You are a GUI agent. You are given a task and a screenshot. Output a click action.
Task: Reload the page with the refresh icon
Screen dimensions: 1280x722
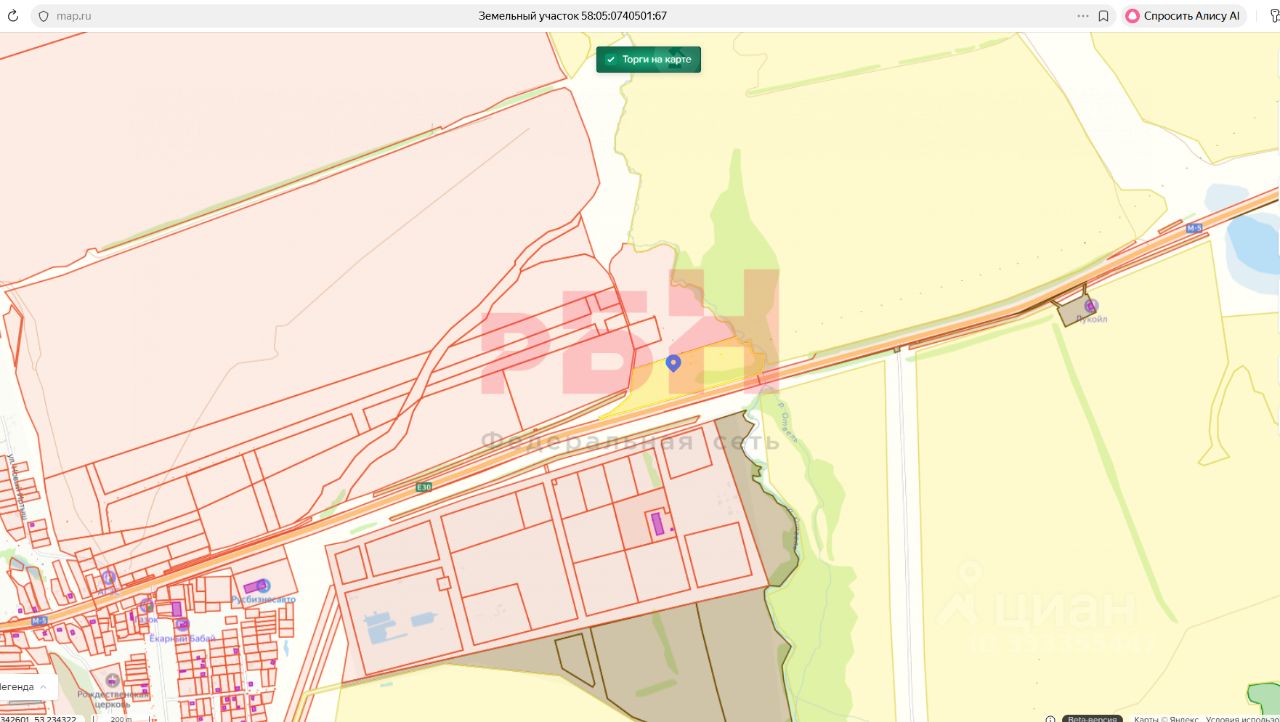[x=13, y=16]
